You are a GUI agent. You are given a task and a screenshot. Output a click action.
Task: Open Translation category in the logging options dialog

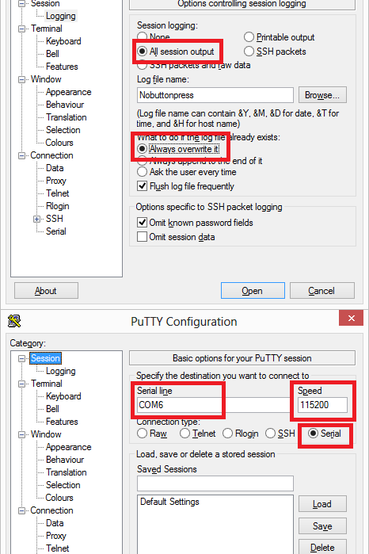point(66,117)
